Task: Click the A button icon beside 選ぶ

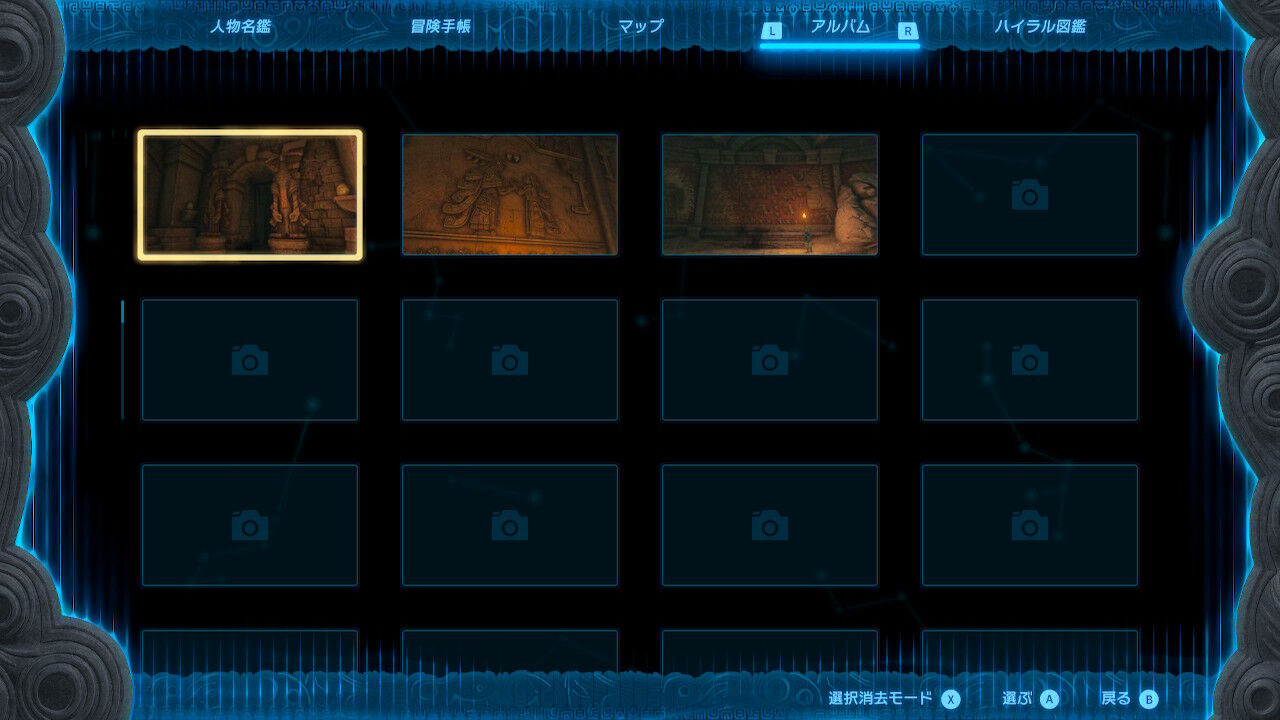Action: [x=1049, y=699]
